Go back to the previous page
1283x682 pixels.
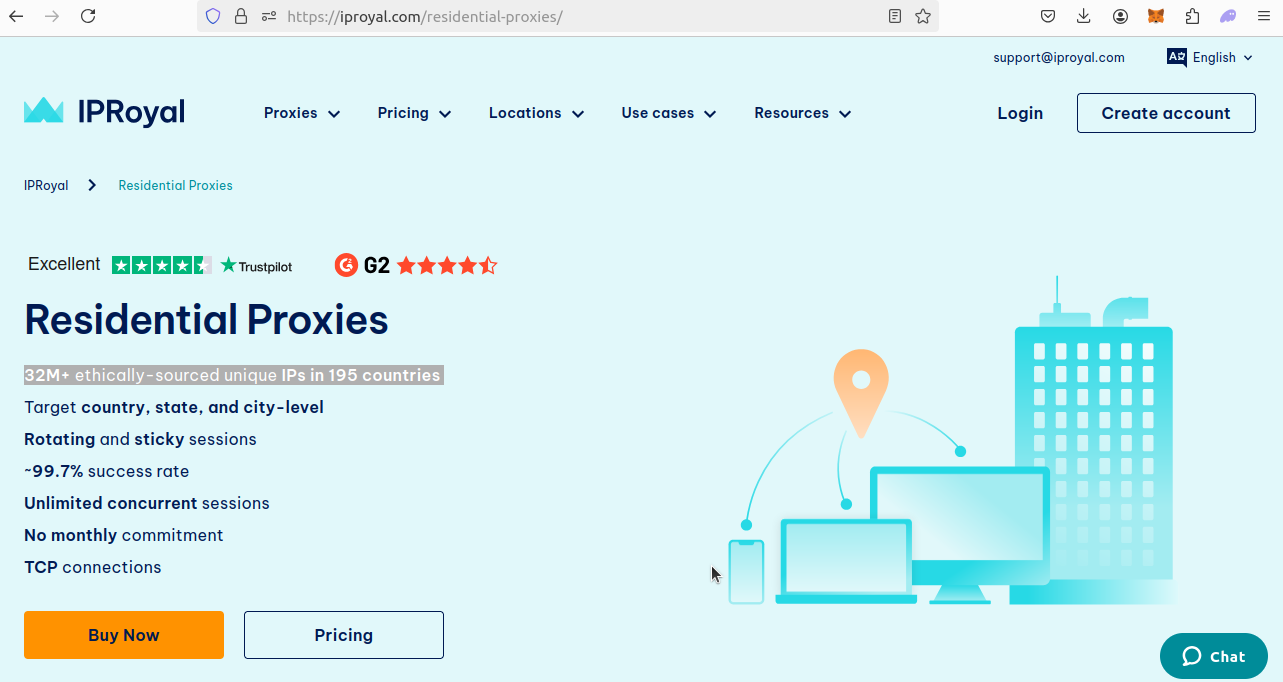[16, 16]
